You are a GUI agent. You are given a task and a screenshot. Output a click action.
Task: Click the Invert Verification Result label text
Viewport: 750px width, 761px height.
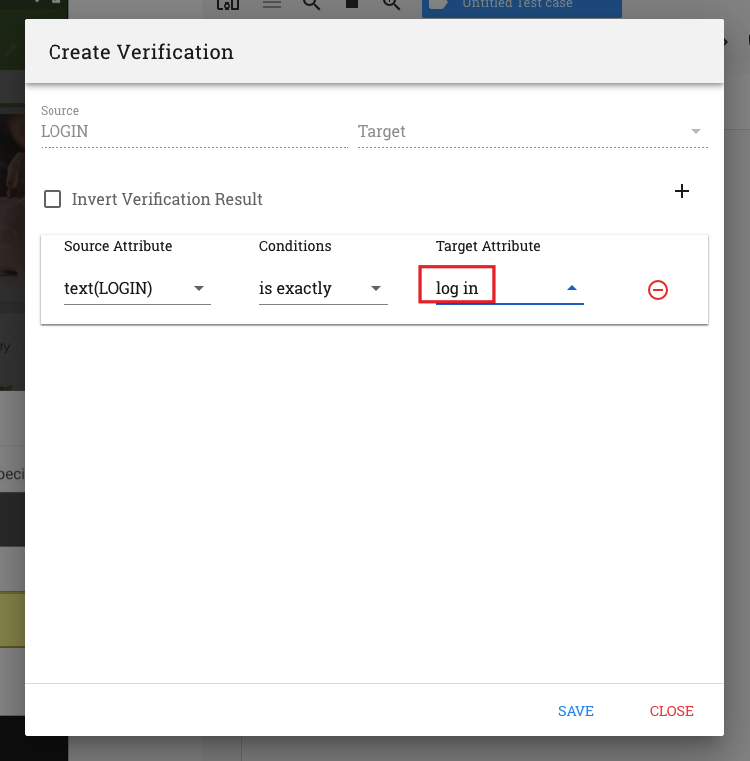(x=167, y=199)
